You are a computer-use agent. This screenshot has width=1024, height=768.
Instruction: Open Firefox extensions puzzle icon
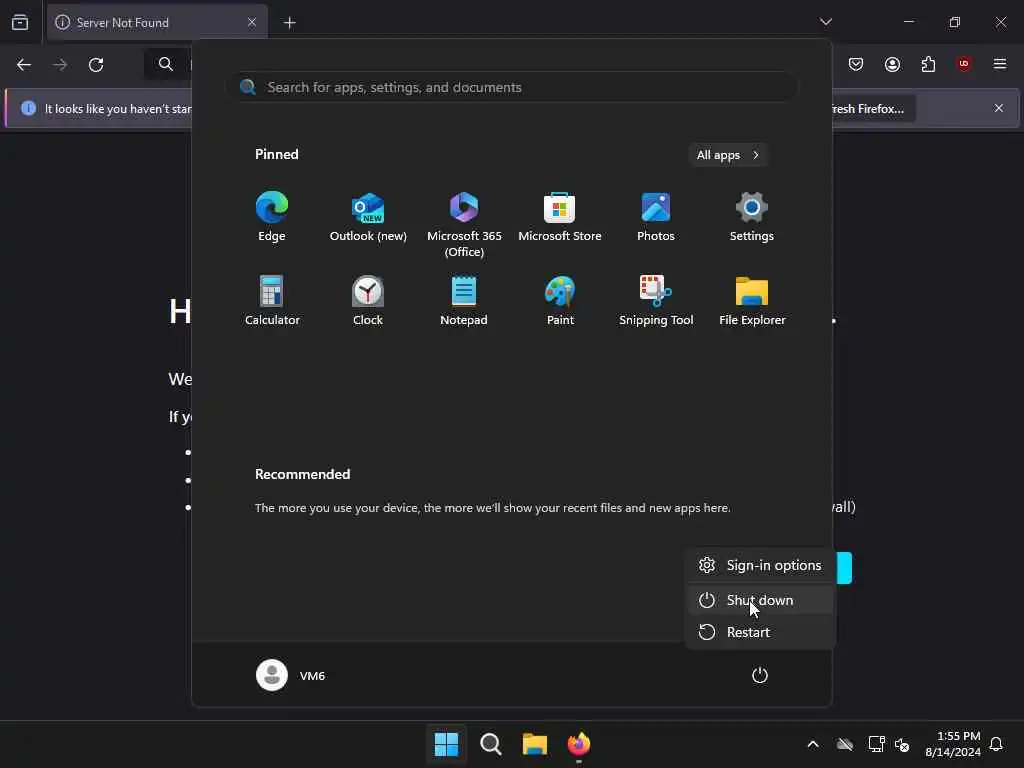click(928, 64)
